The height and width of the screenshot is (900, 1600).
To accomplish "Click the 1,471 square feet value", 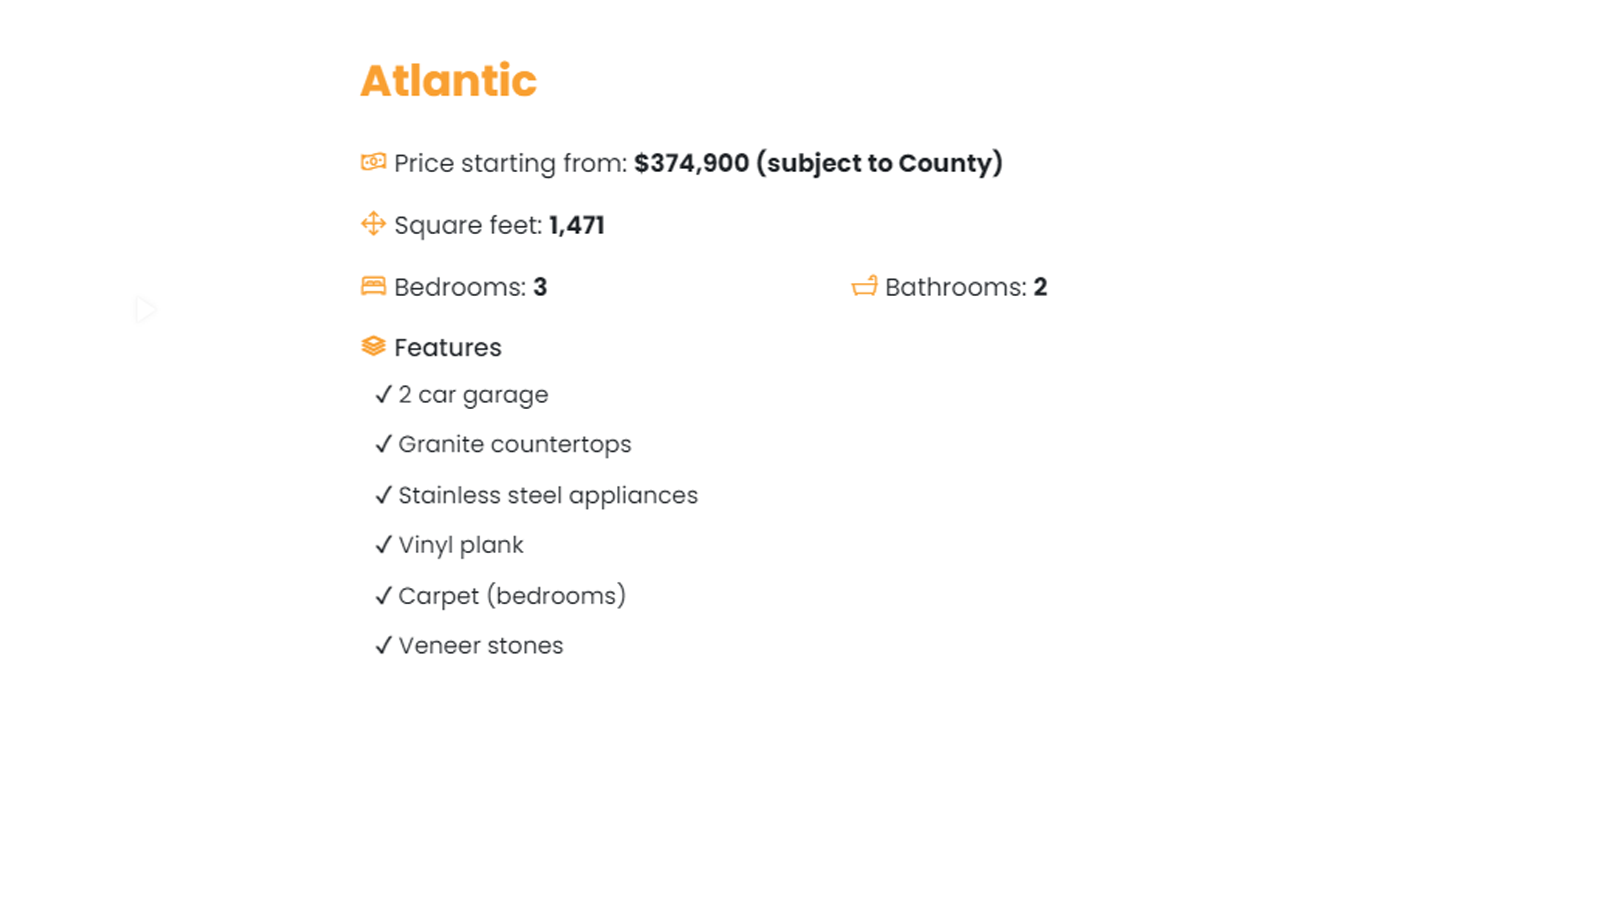I will click(x=576, y=225).
